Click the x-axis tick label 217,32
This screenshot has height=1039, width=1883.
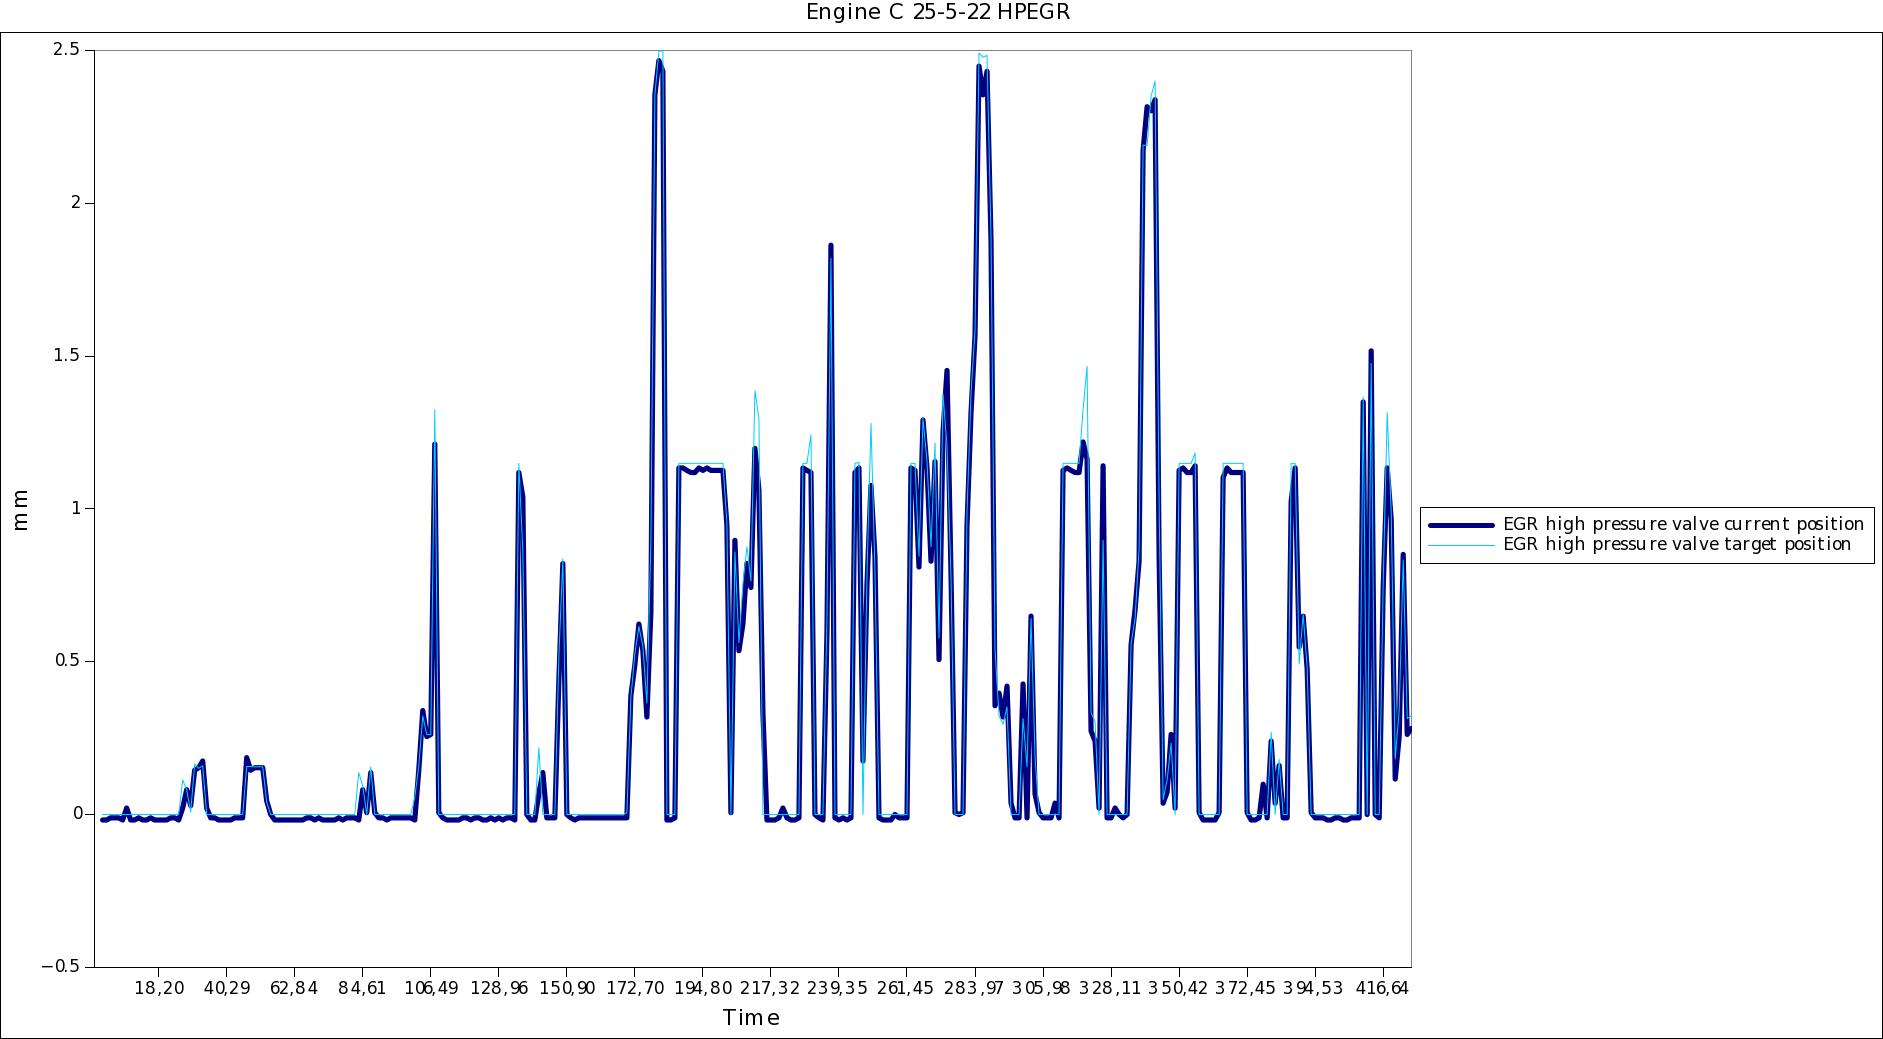coord(771,988)
